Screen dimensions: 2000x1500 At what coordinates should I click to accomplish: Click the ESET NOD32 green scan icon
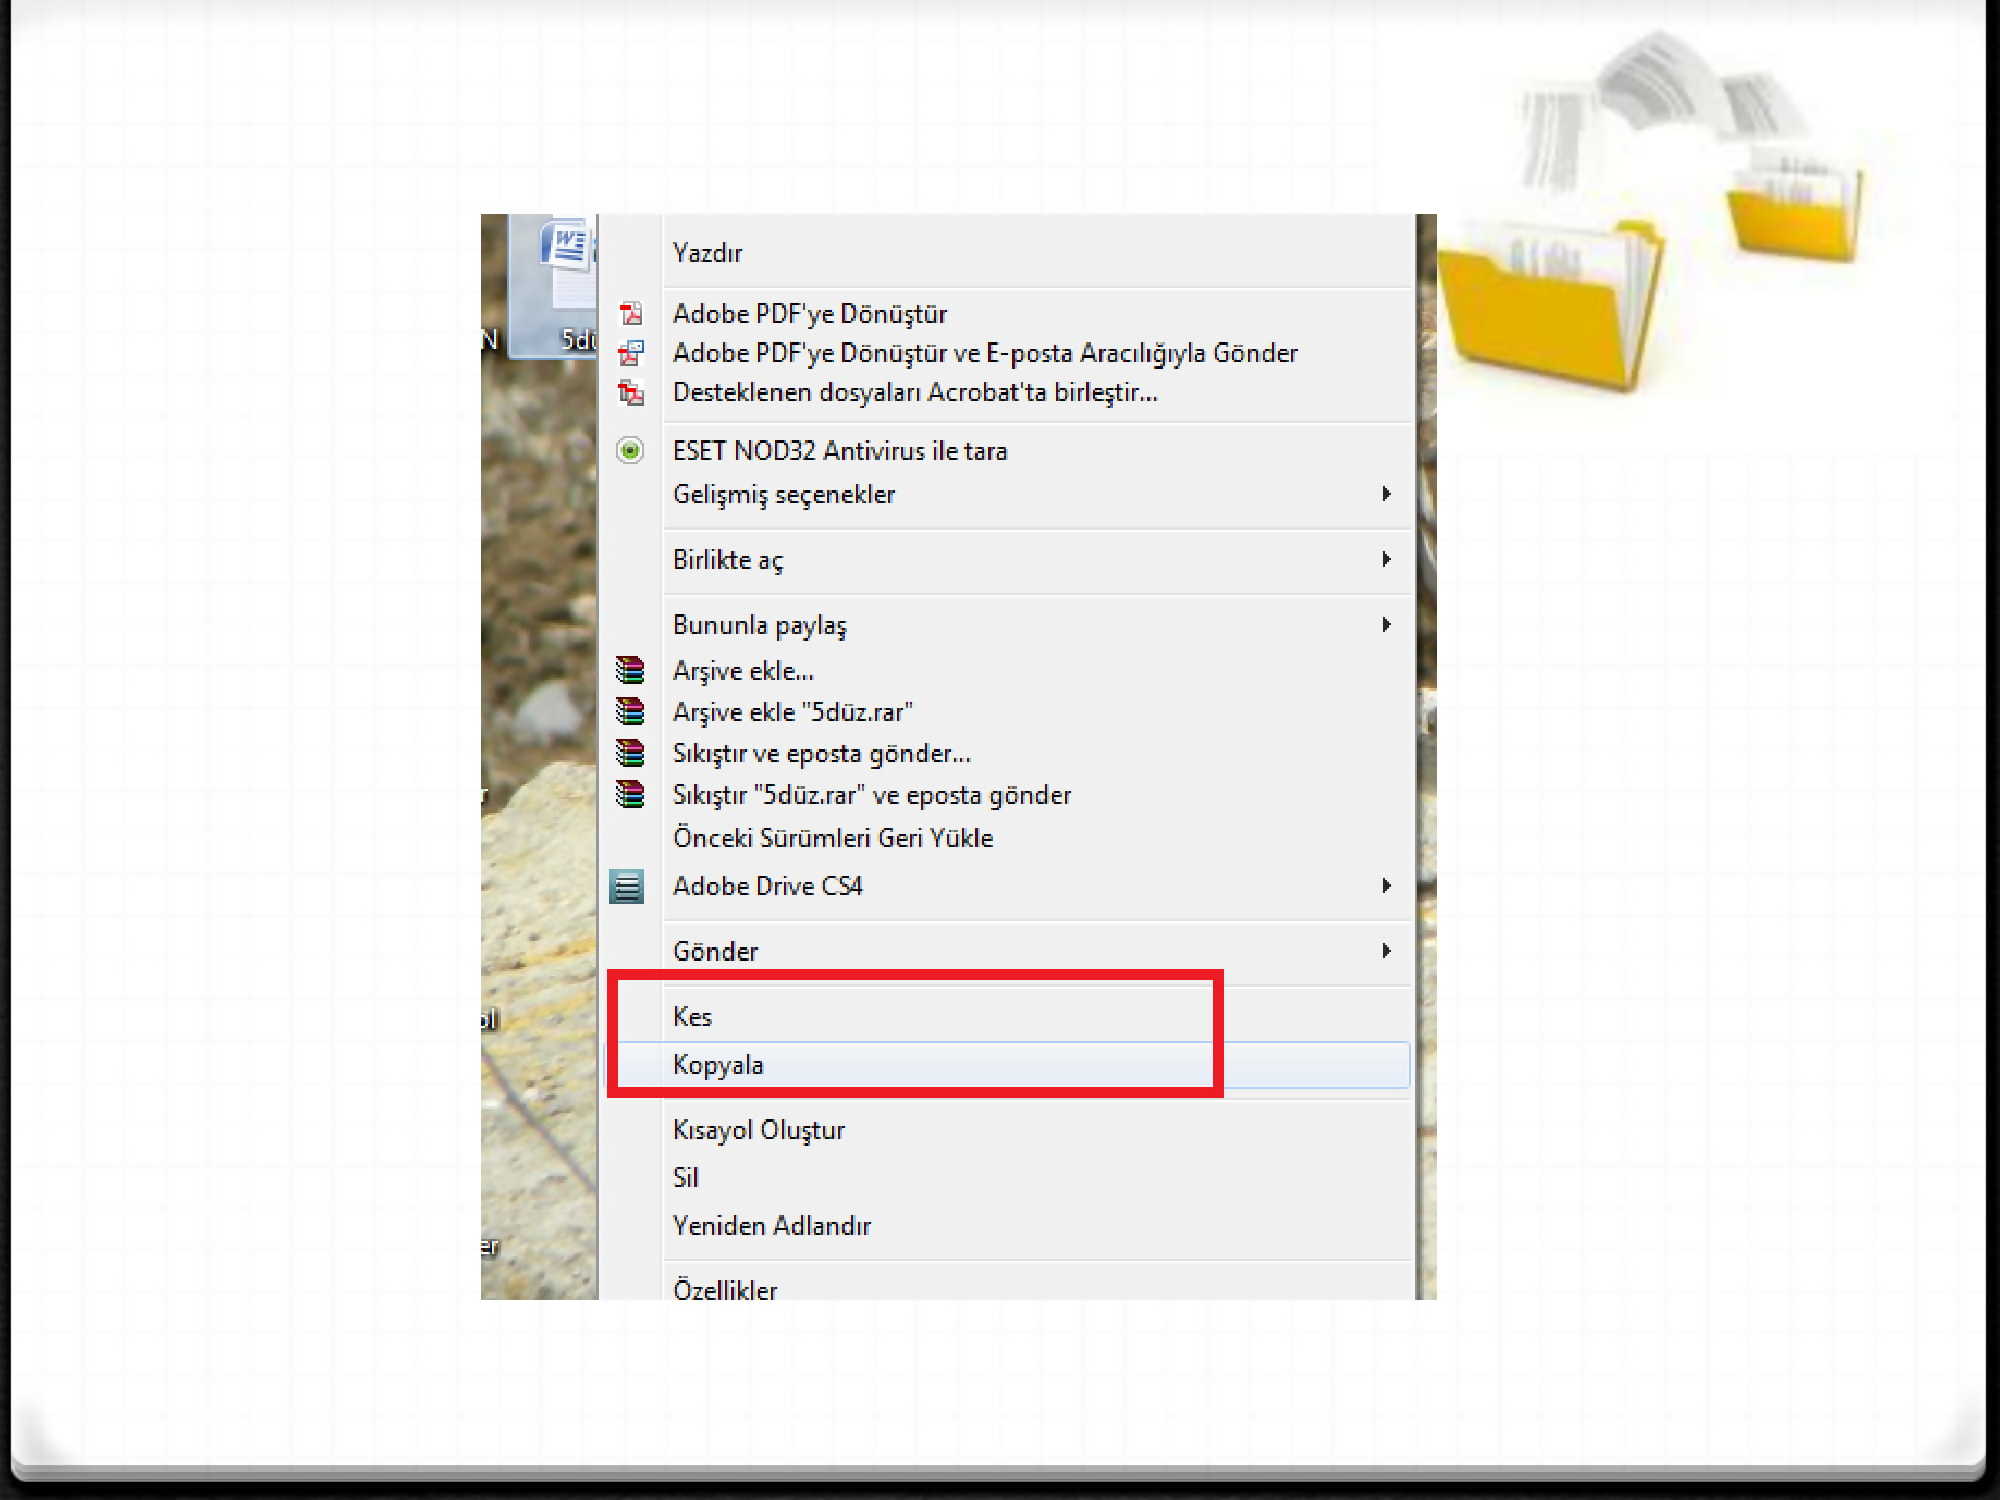tap(630, 451)
